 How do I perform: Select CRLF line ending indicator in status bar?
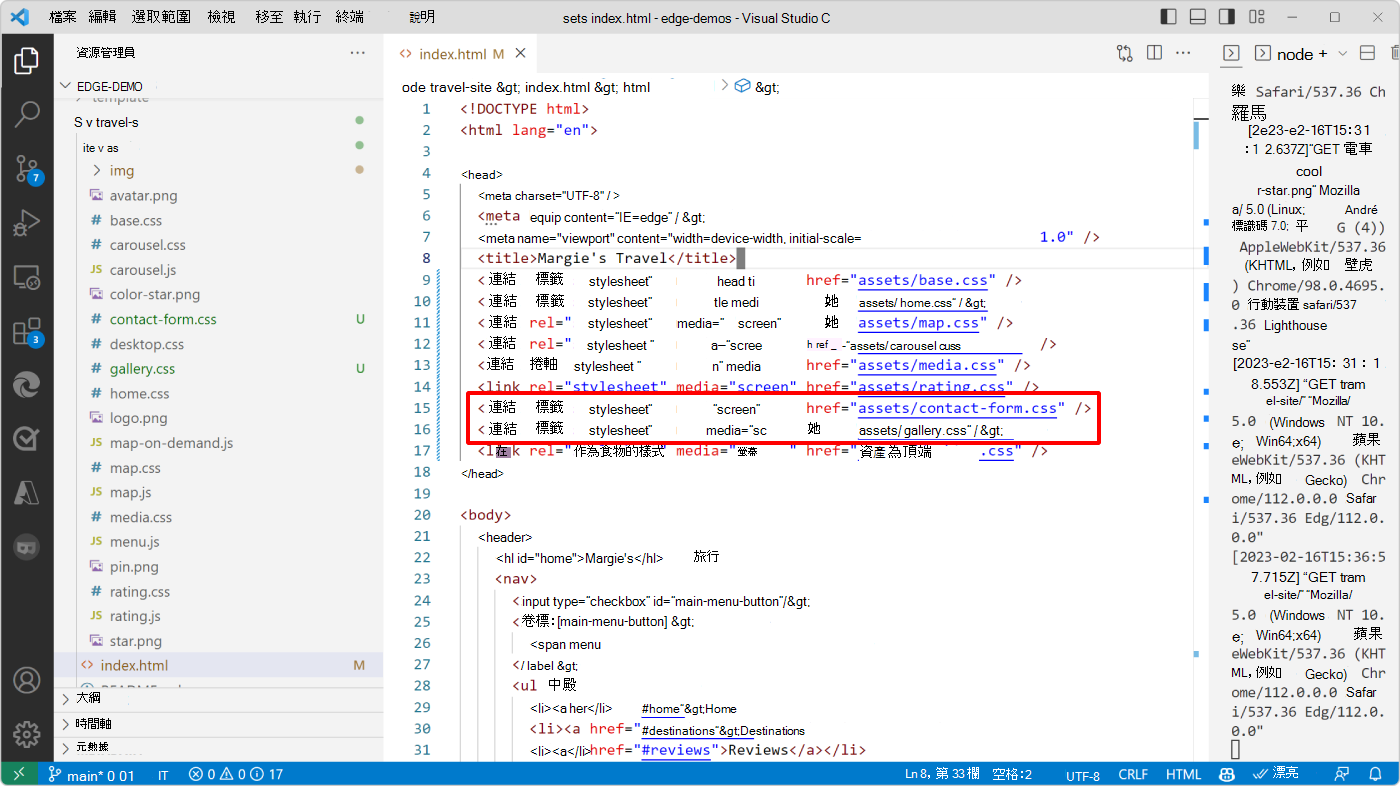tap(1133, 773)
